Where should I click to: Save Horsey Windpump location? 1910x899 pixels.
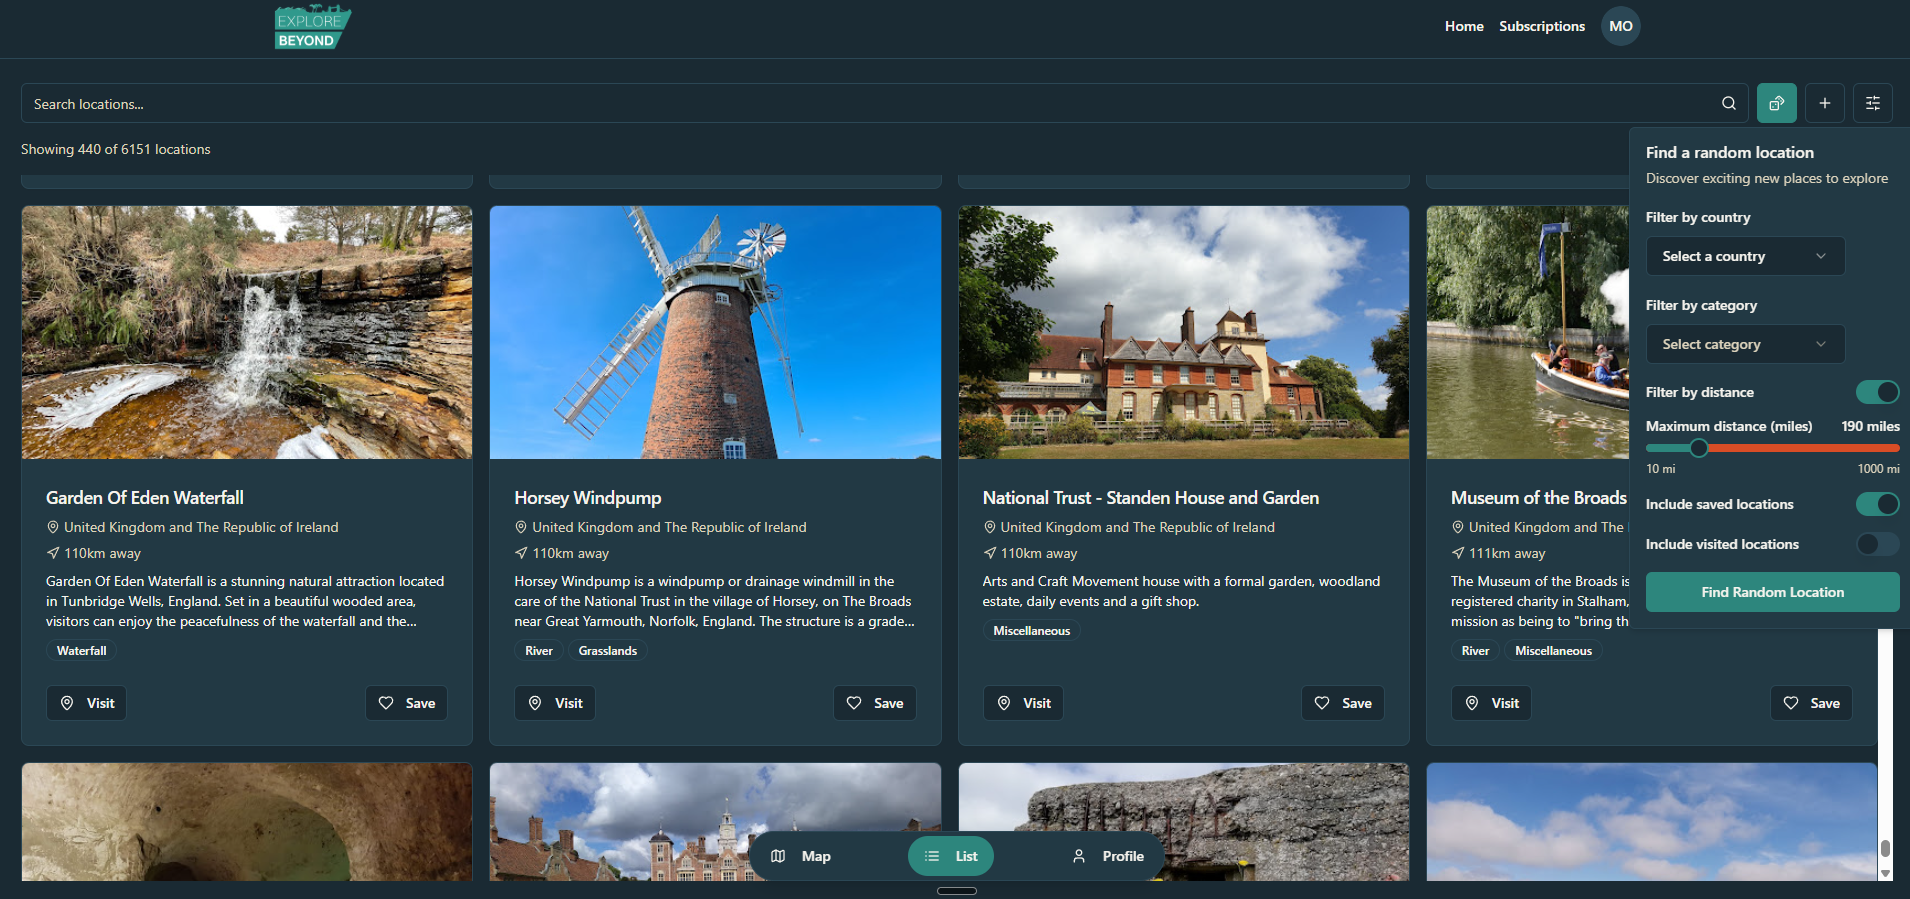click(874, 703)
